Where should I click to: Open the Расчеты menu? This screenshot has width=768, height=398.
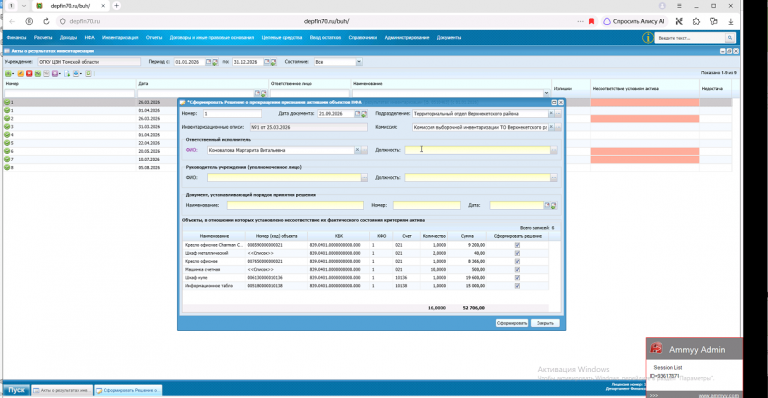[43, 38]
